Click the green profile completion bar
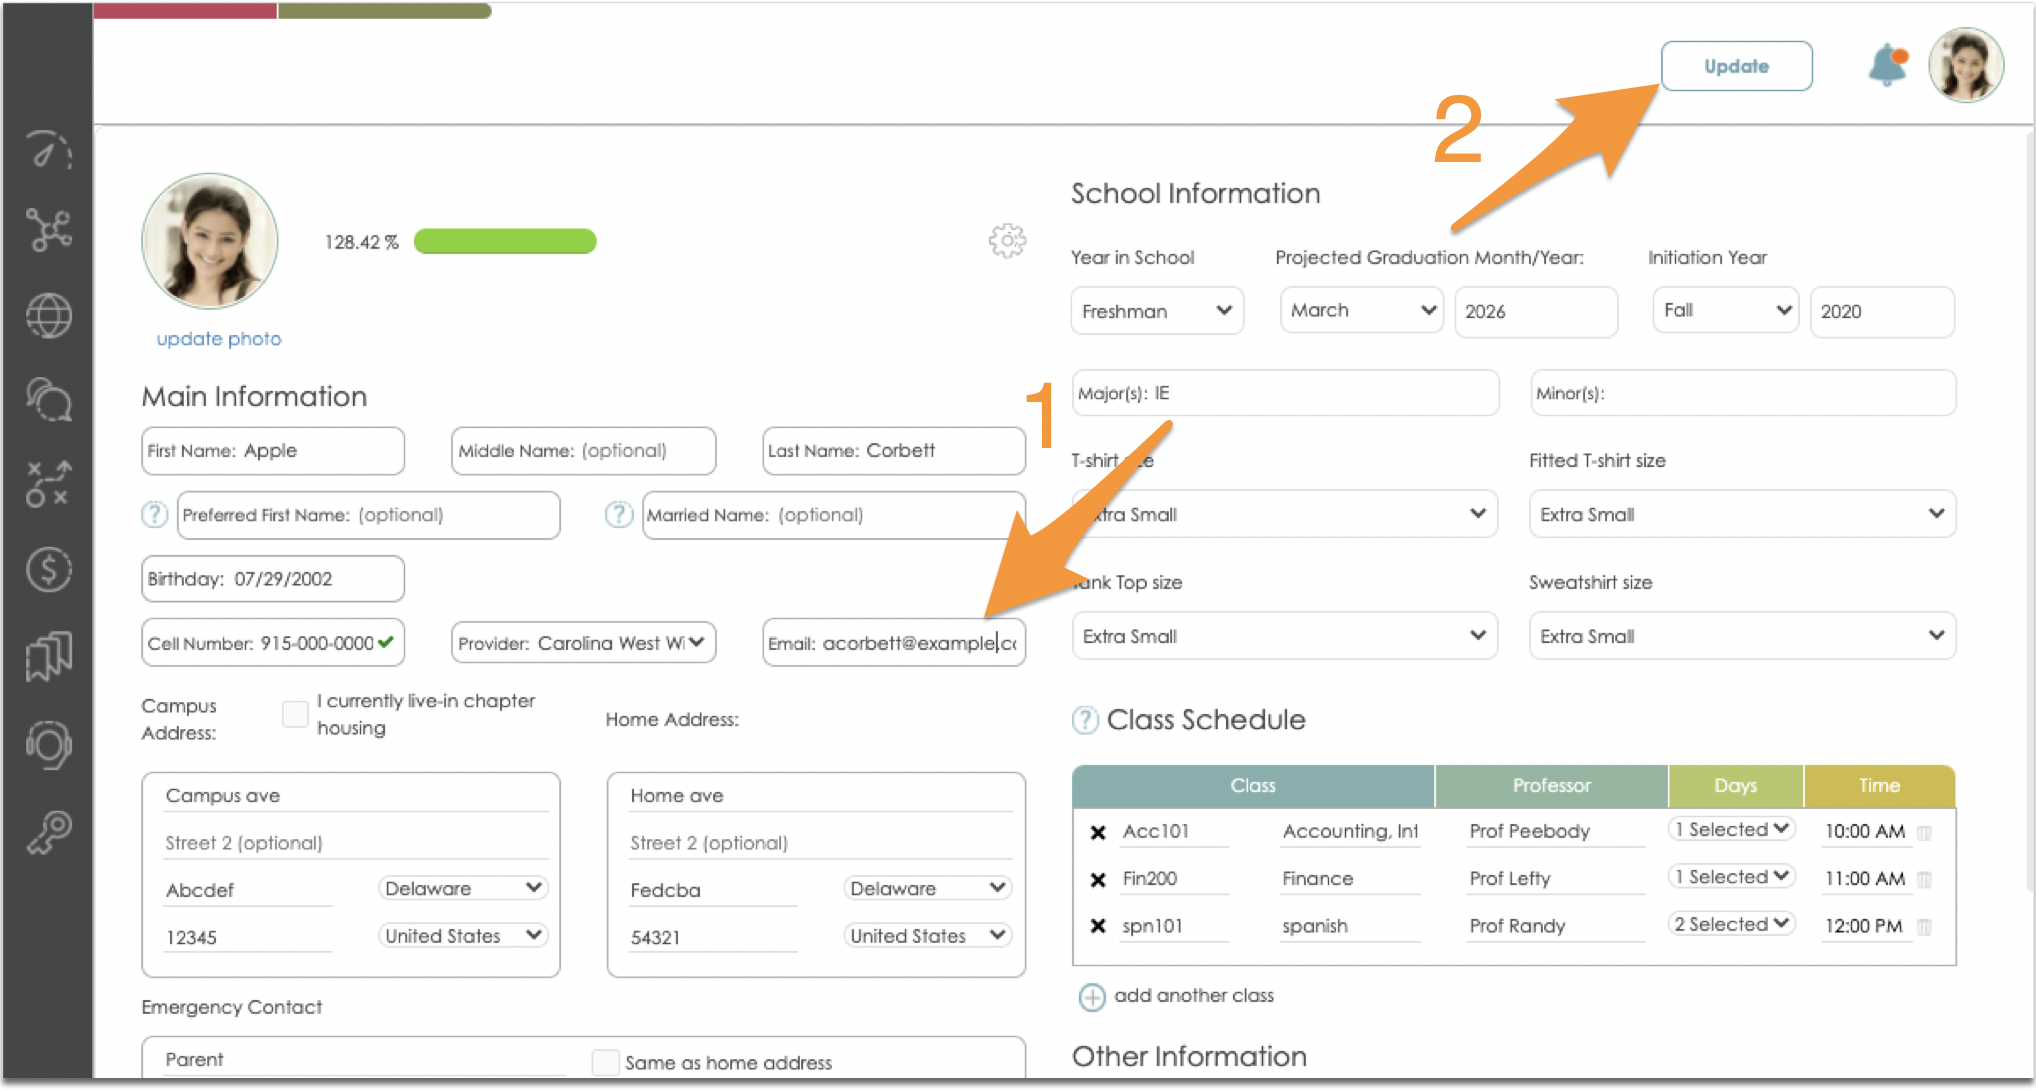The width and height of the screenshot is (2036, 1090). point(505,241)
